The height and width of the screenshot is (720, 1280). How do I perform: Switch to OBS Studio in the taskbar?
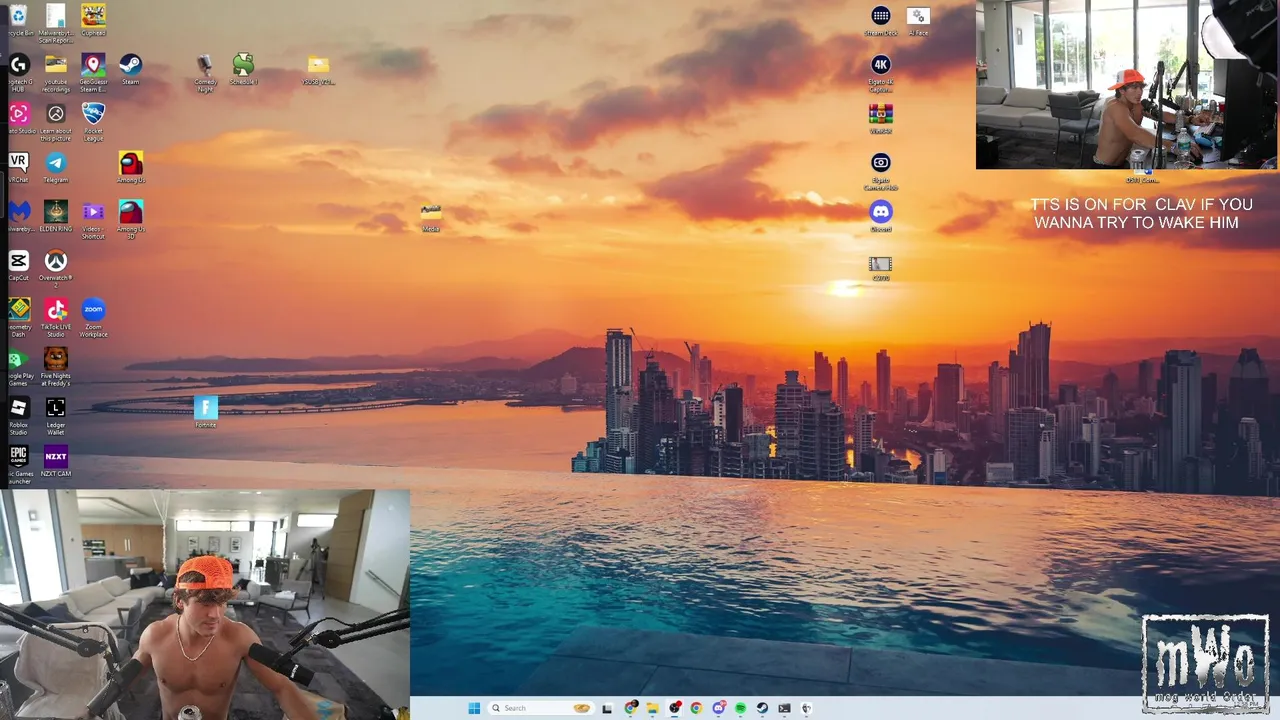coord(674,708)
